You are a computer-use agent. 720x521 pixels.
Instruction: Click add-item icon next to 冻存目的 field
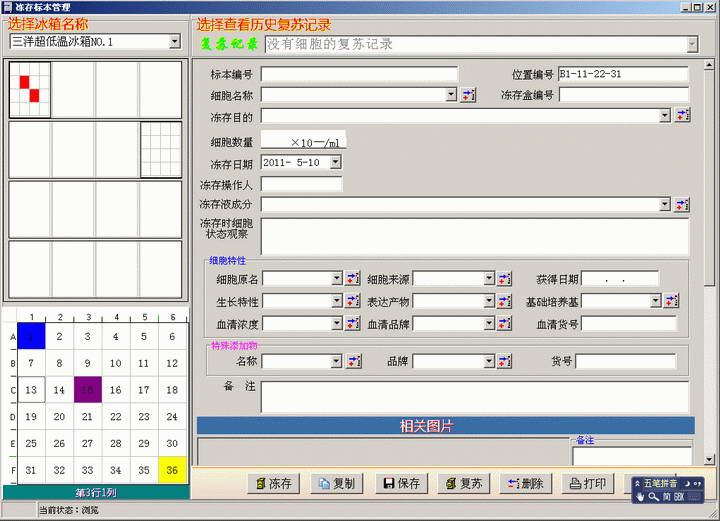click(x=682, y=115)
